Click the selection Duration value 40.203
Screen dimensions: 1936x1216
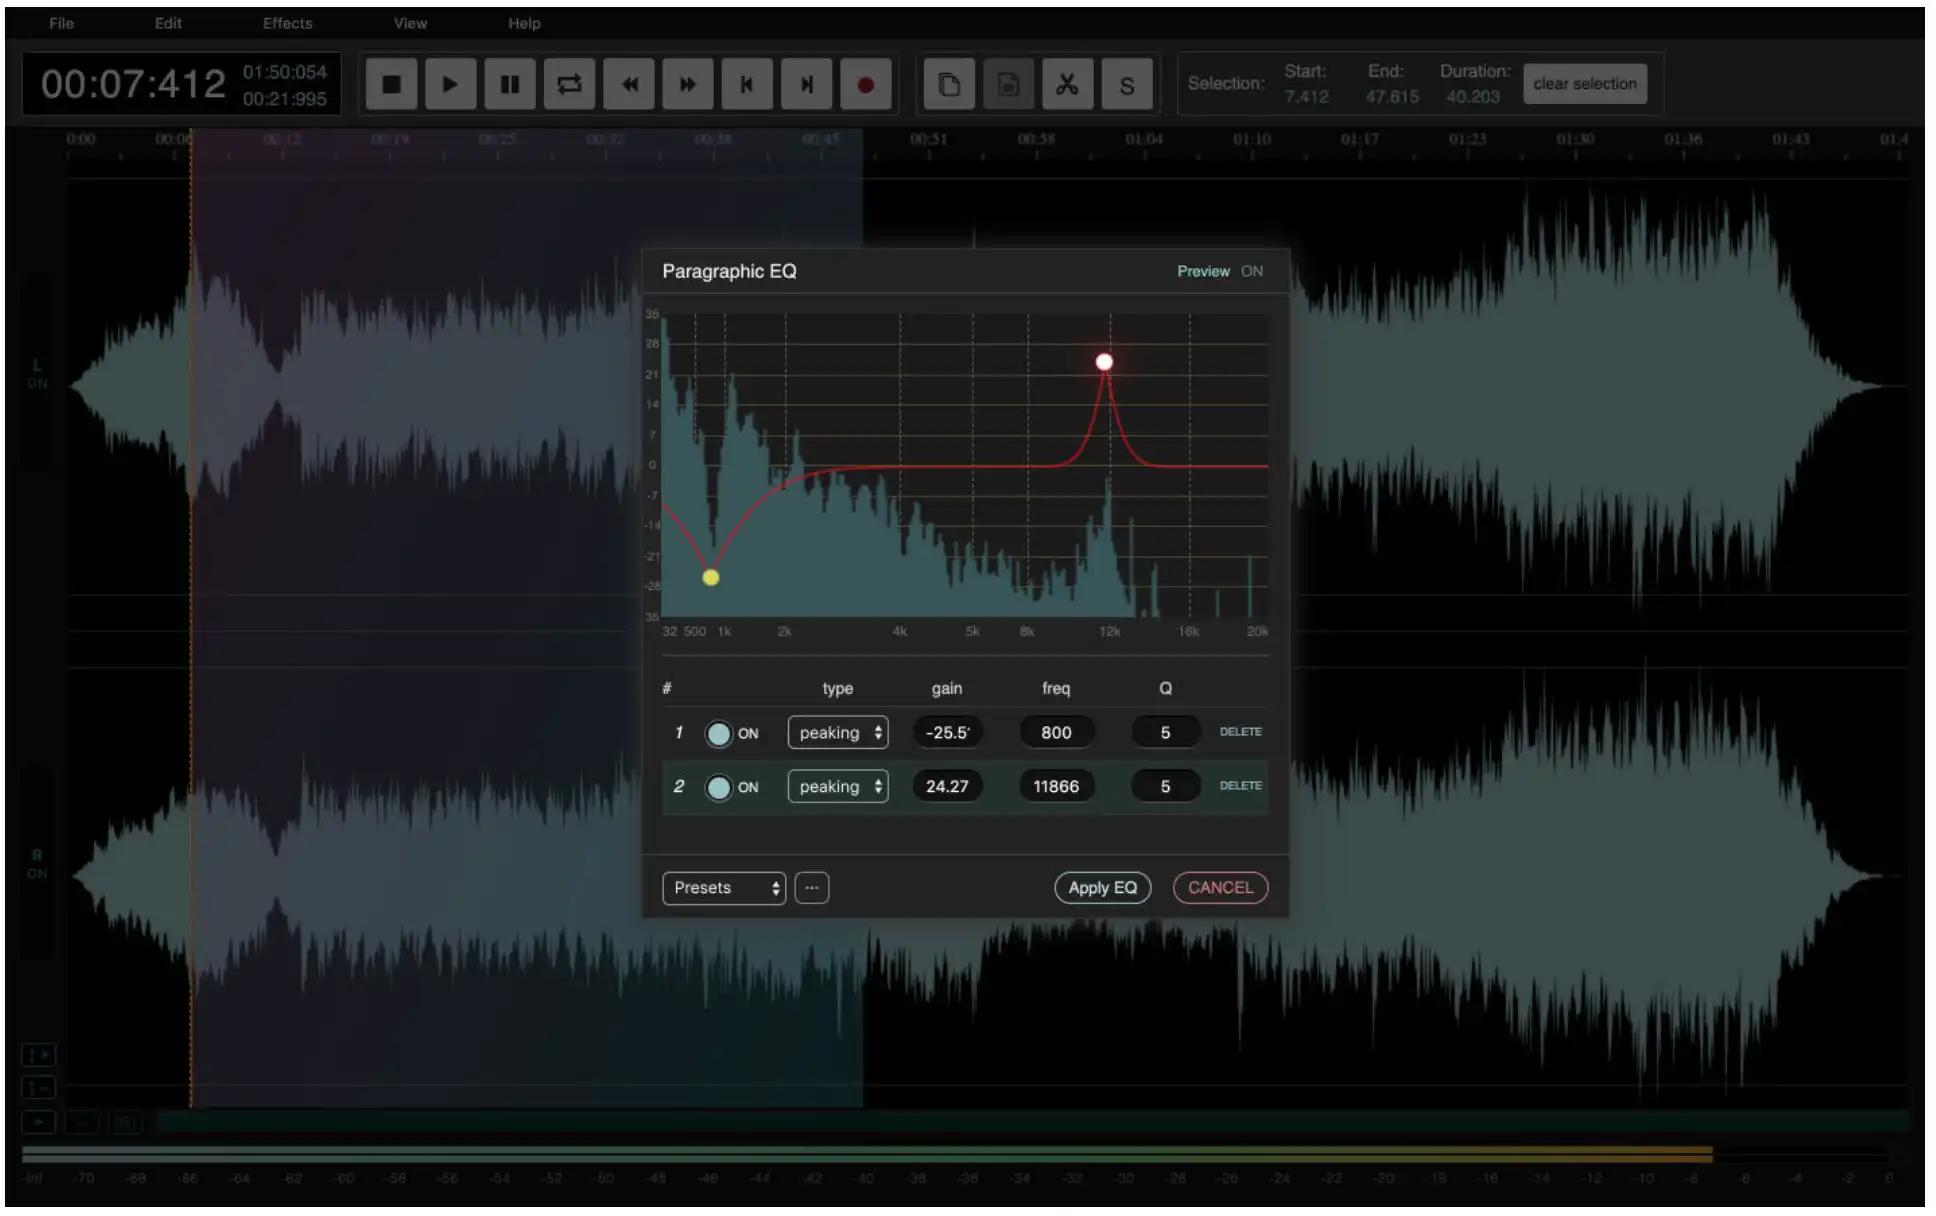tap(1472, 97)
